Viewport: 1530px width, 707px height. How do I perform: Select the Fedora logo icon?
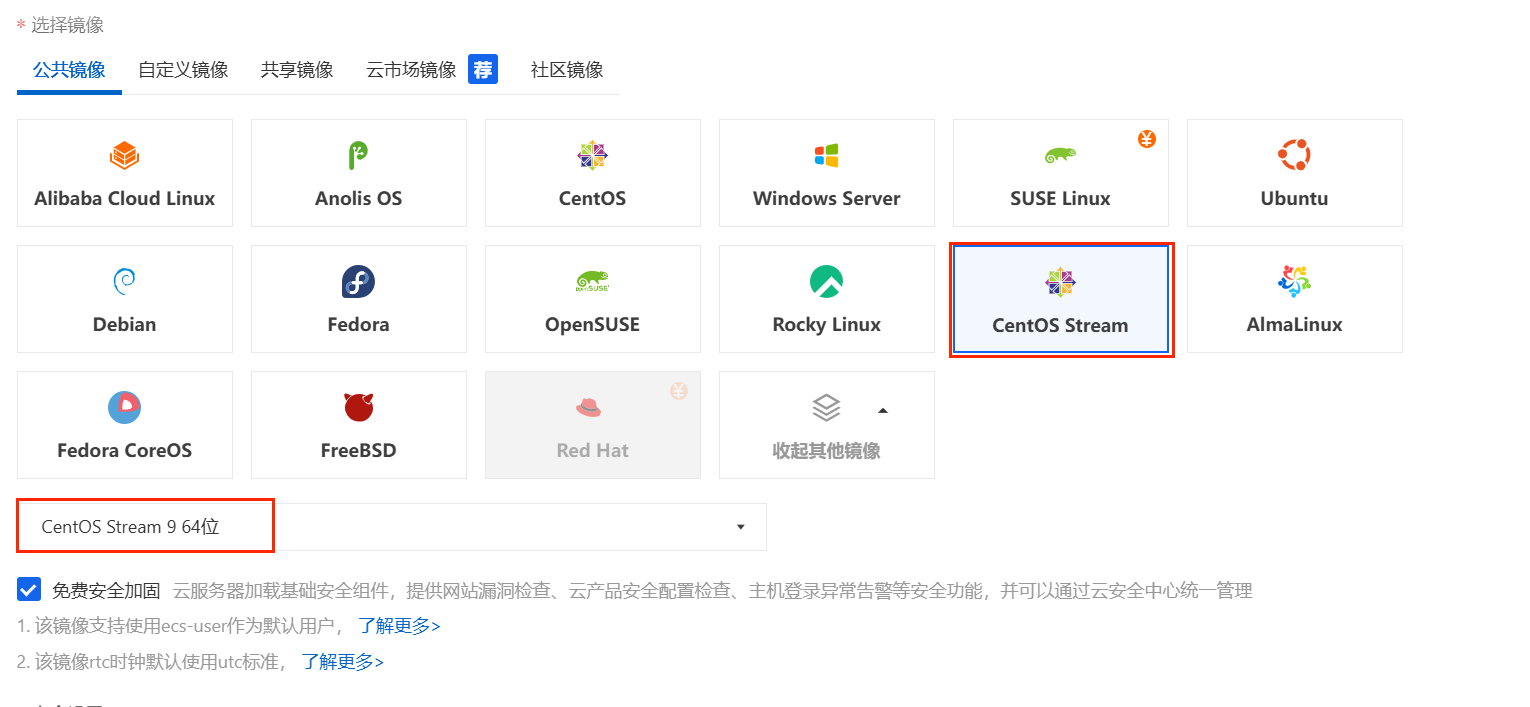[x=358, y=282]
